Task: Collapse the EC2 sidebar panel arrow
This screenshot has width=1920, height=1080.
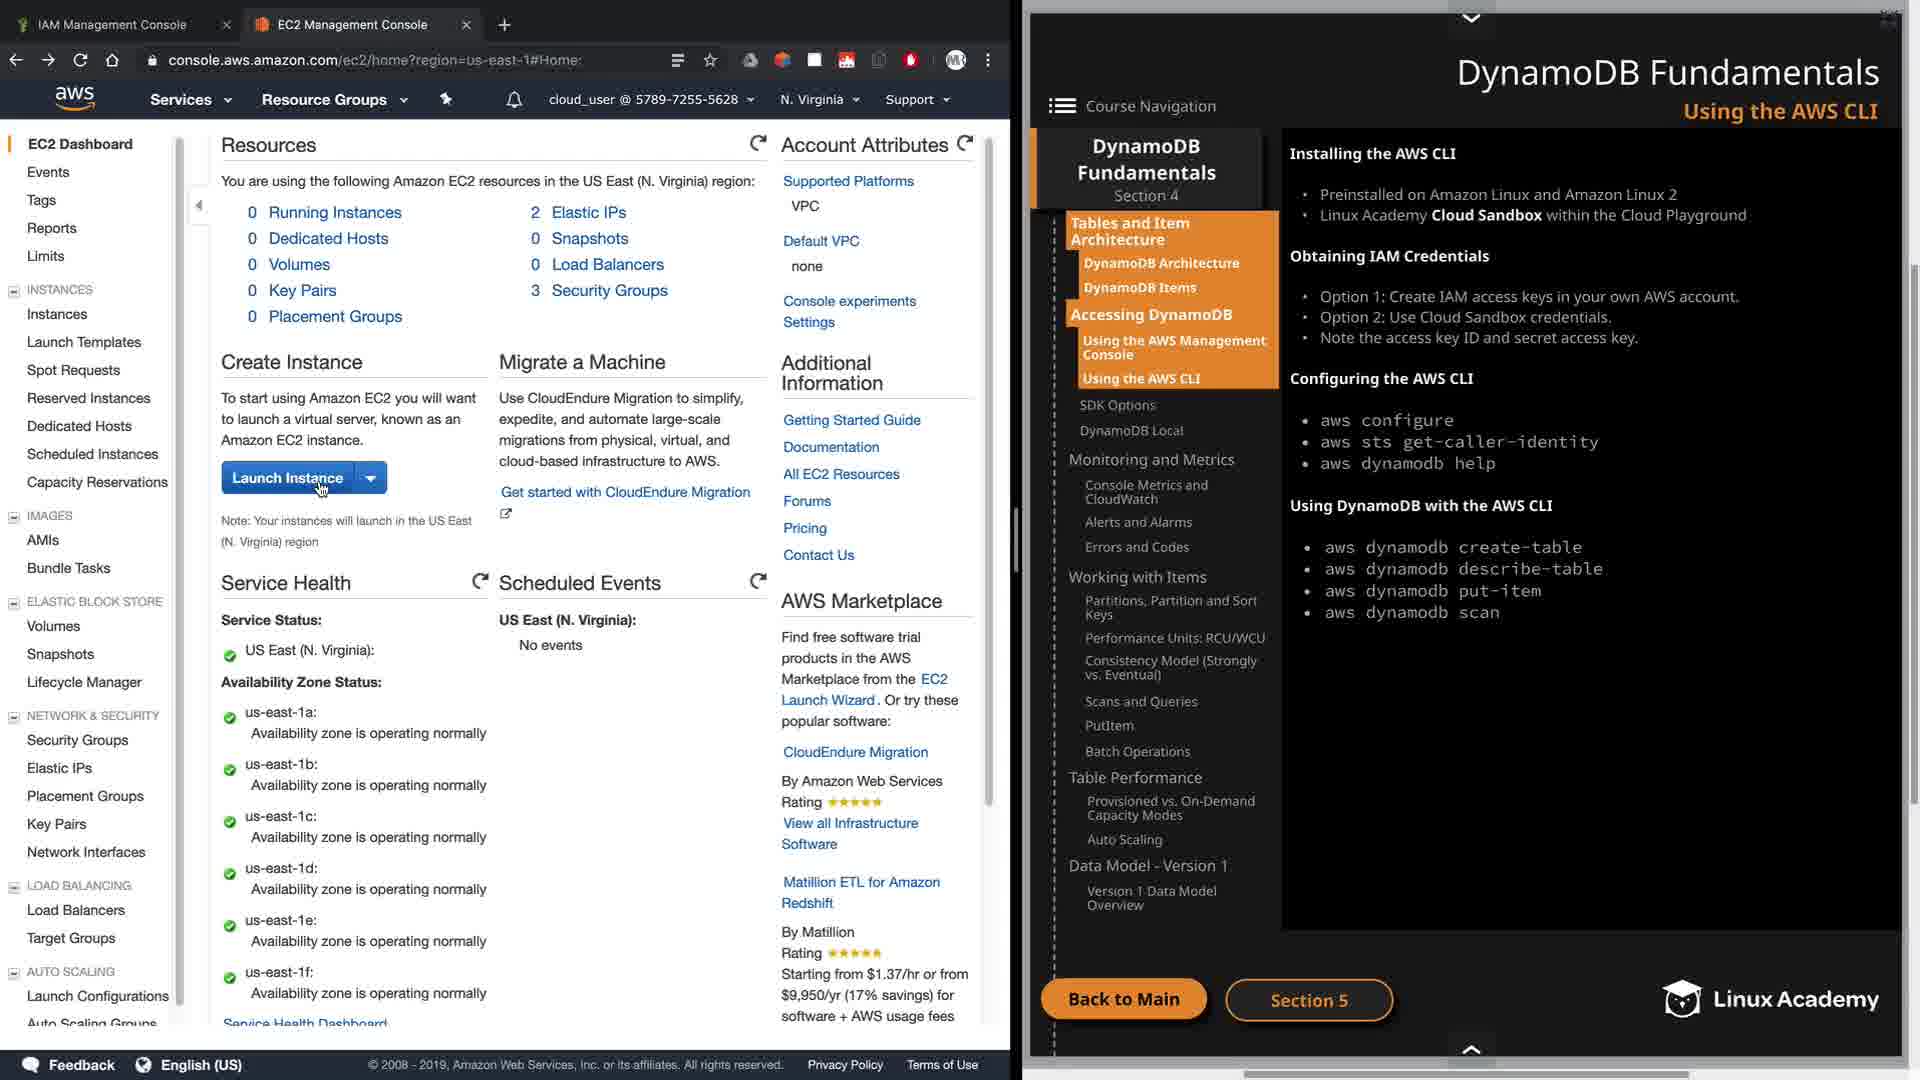Action: click(x=199, y=205)
